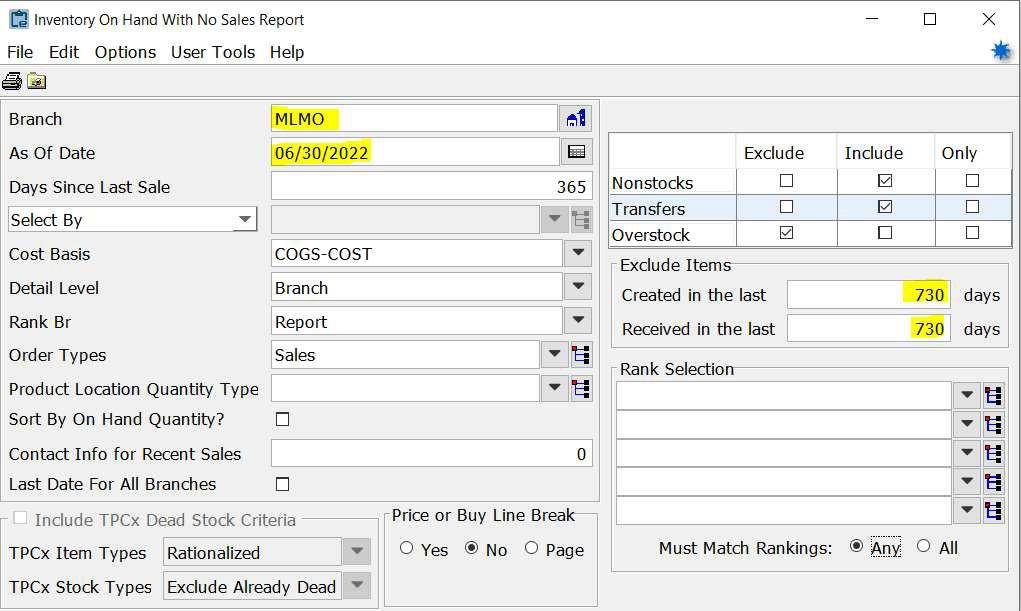Select Page for Price or Buy Line Break
1021x611 pixels.
(531, 548)
